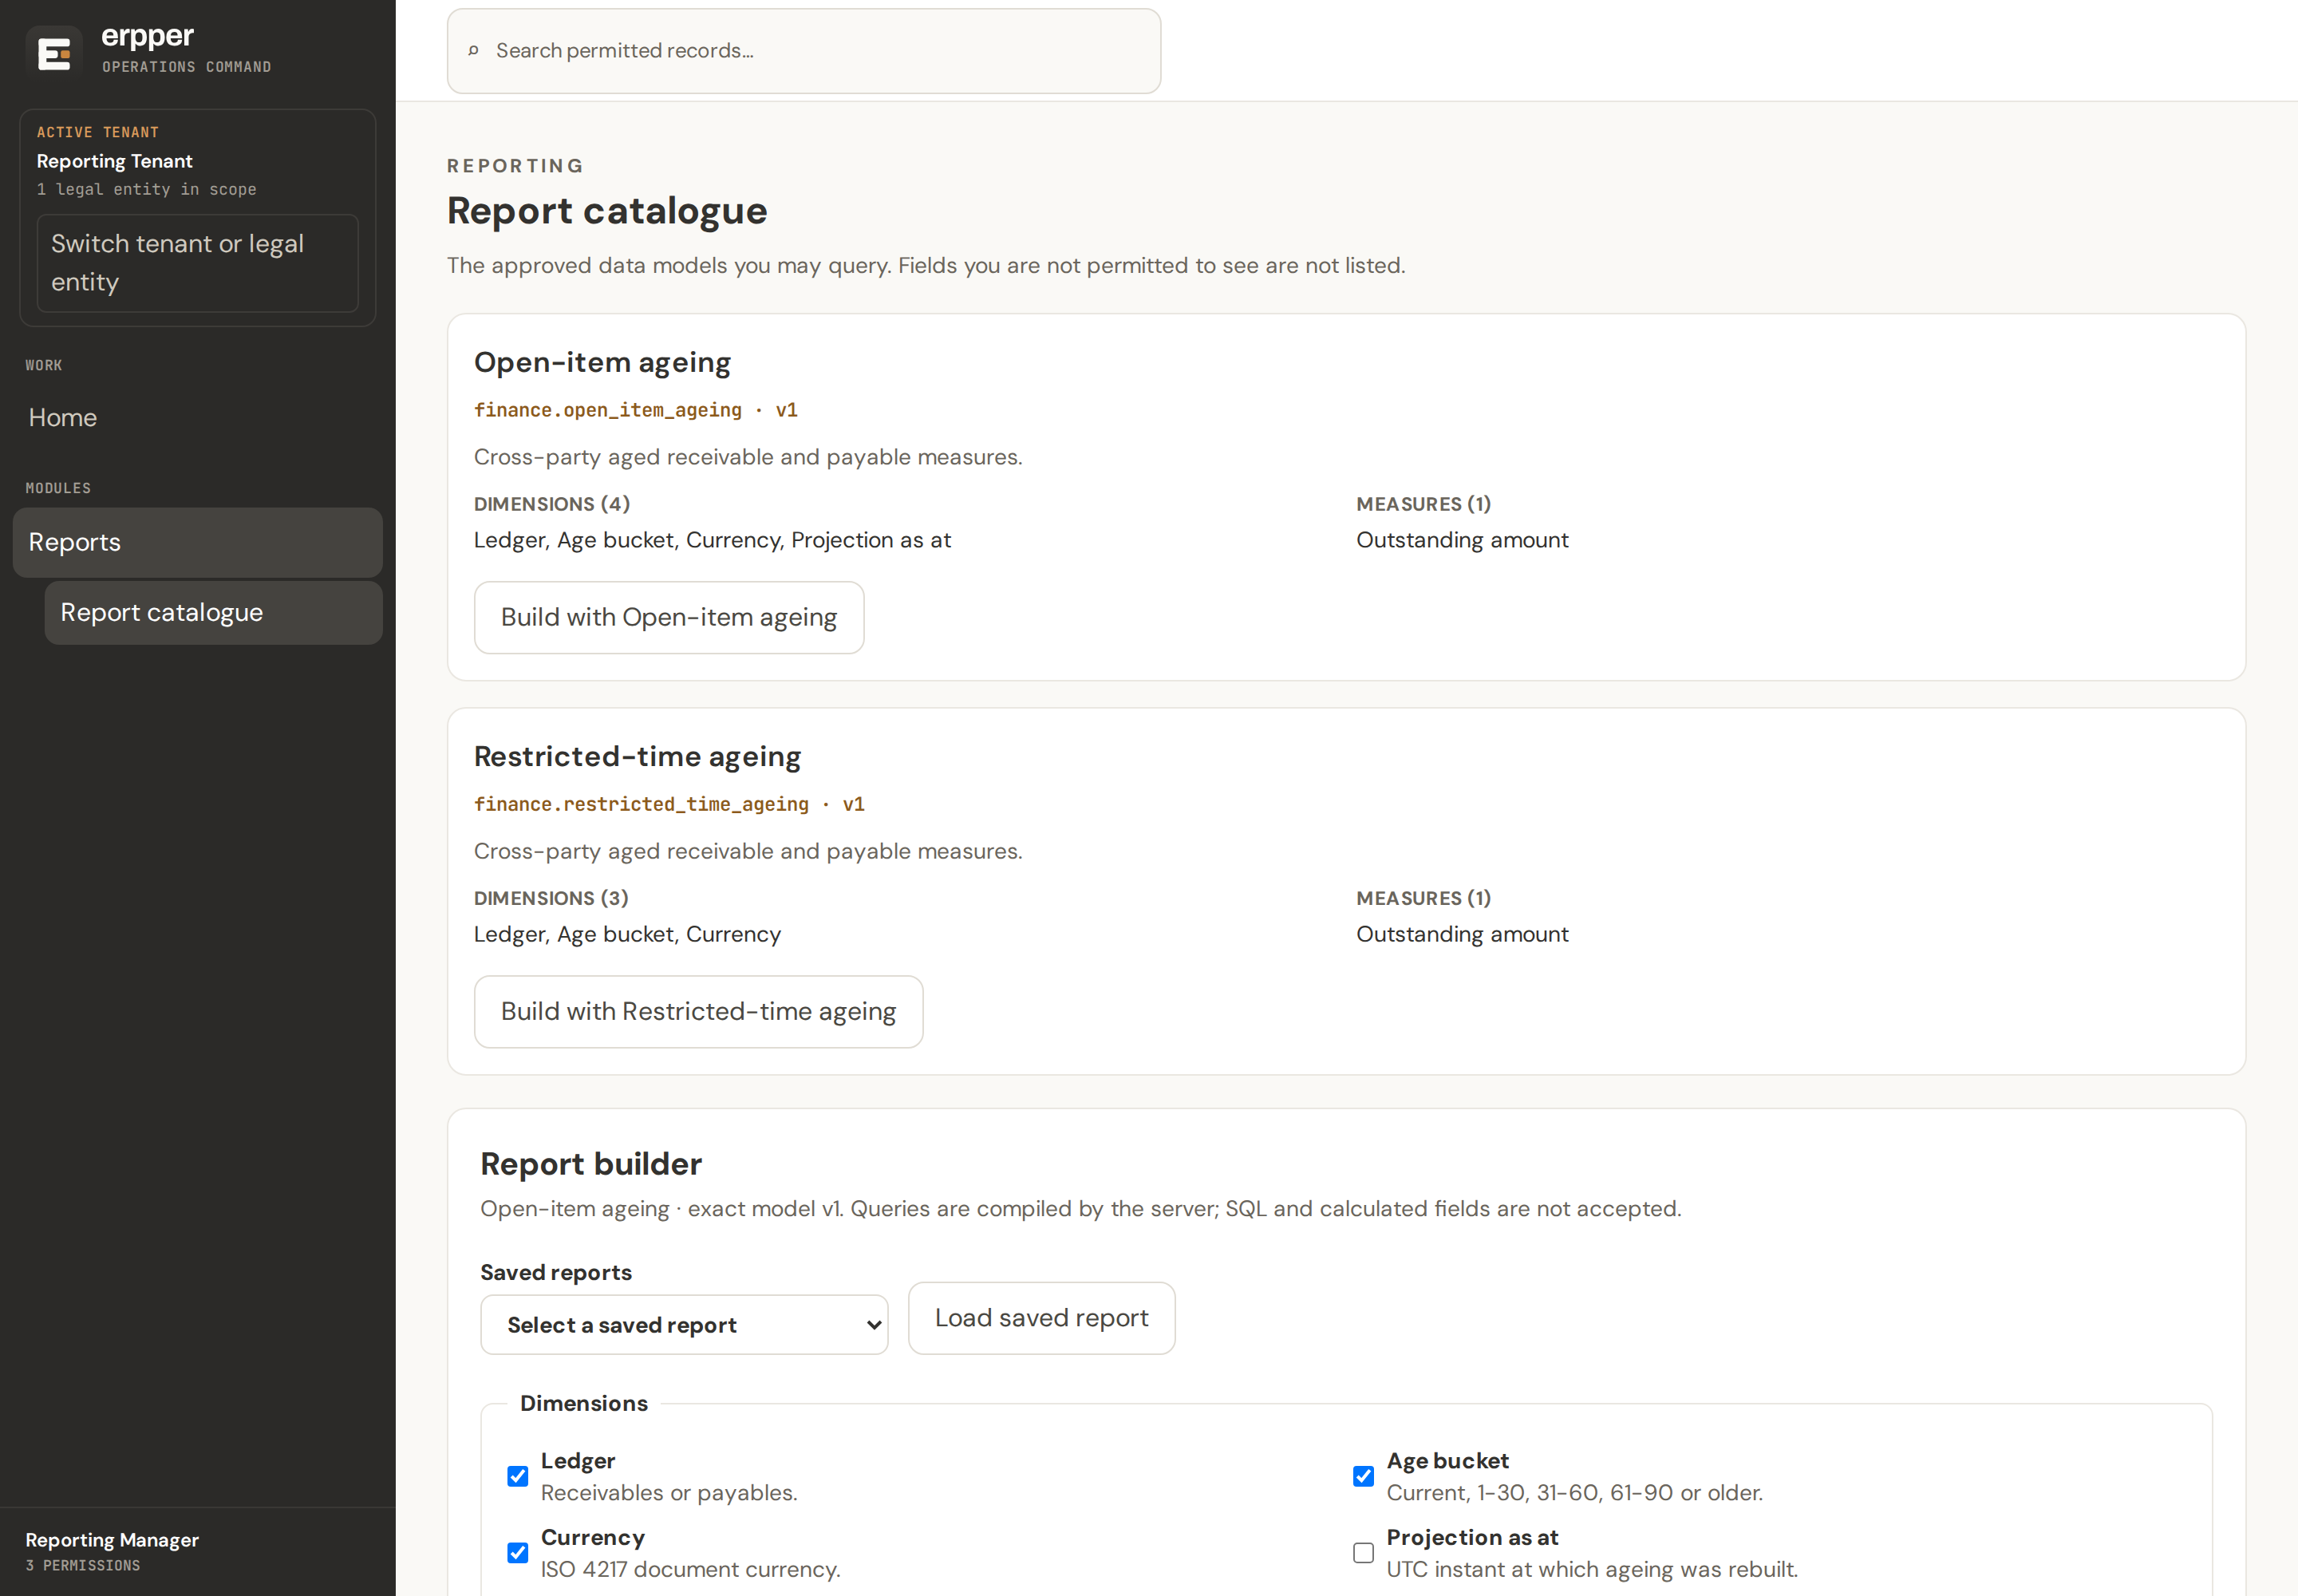The height and width of the screenshot is (1596, 2298).
Task: Focus the Search permitted records field
Action: 804,51
